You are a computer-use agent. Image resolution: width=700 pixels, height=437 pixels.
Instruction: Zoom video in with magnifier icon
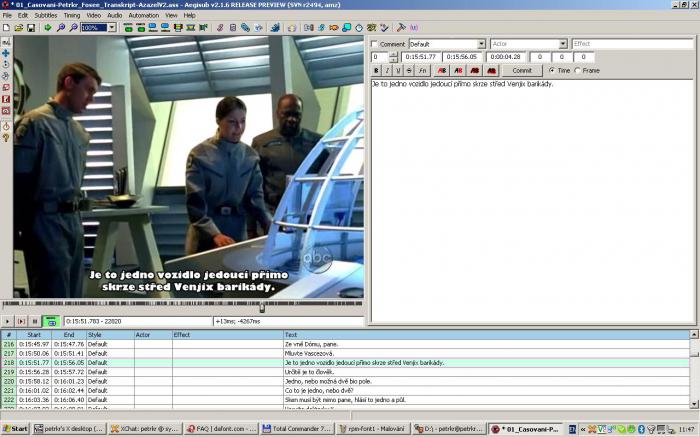coord(61,28)
